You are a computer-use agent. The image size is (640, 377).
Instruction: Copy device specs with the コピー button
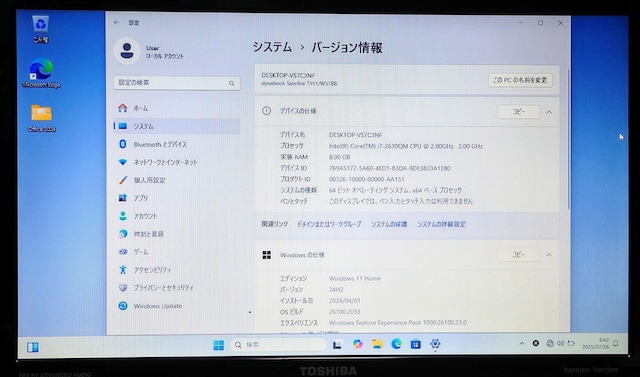(x=519, y=112)
